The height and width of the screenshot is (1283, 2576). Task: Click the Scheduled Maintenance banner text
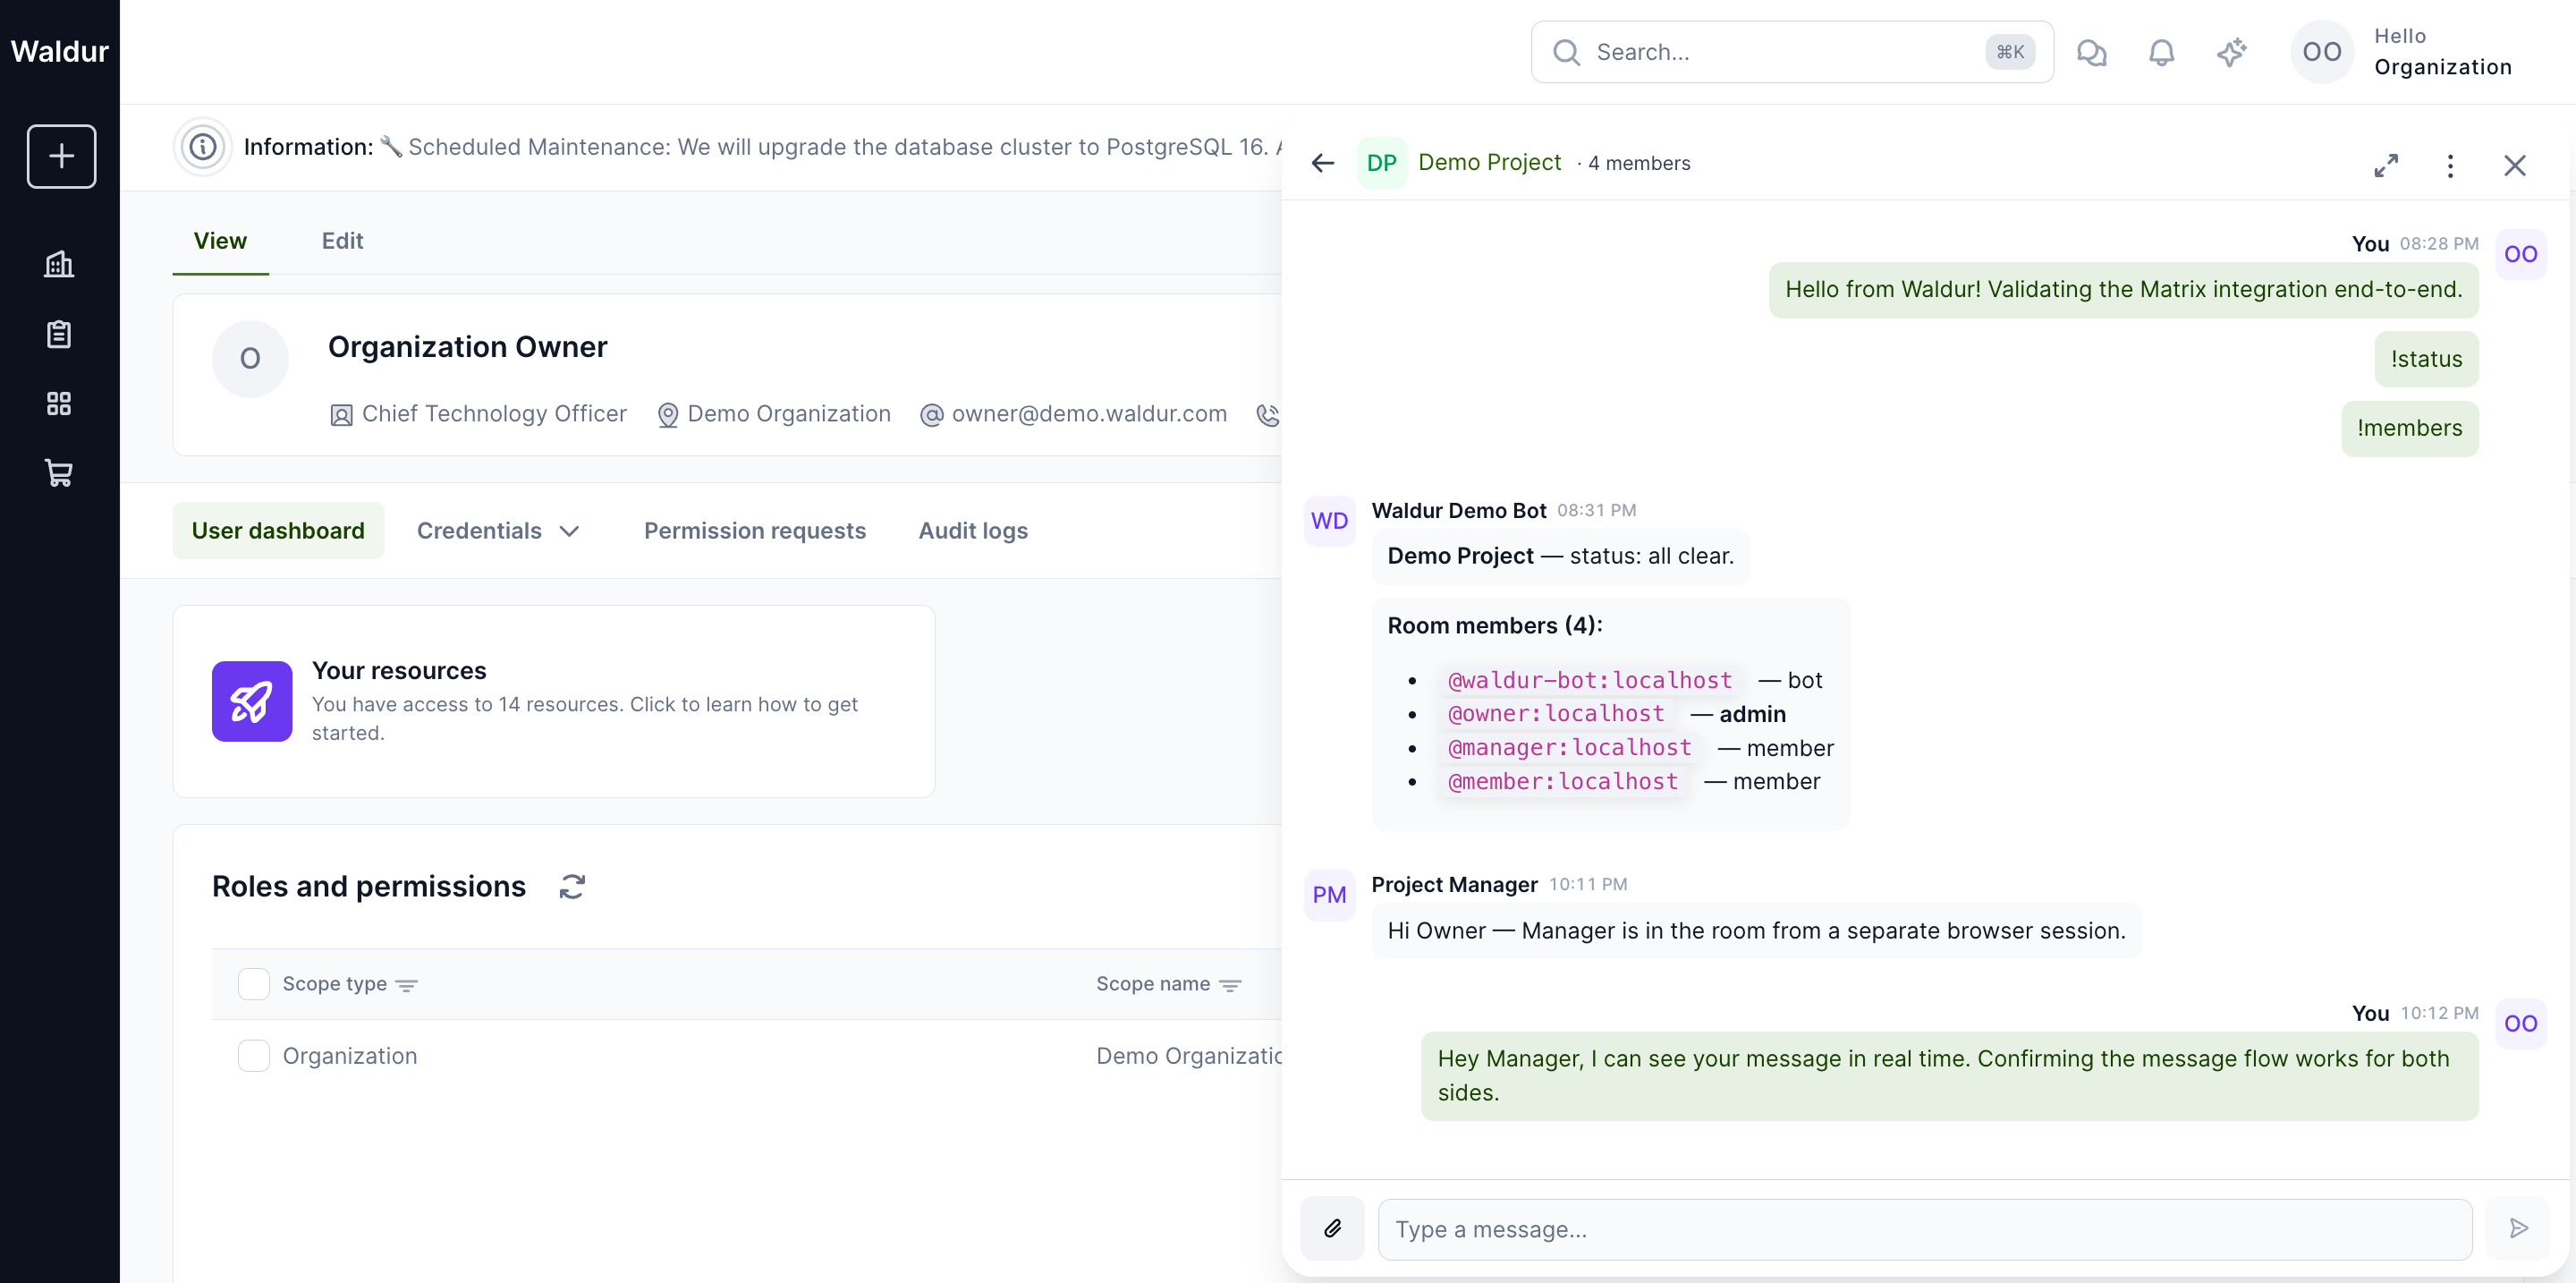(x=845, y=147)
